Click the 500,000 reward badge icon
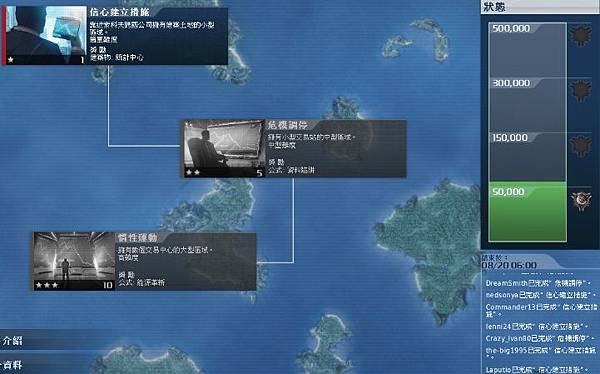The width and height of the screenshot is (600, 374). [x=581, y=35]
